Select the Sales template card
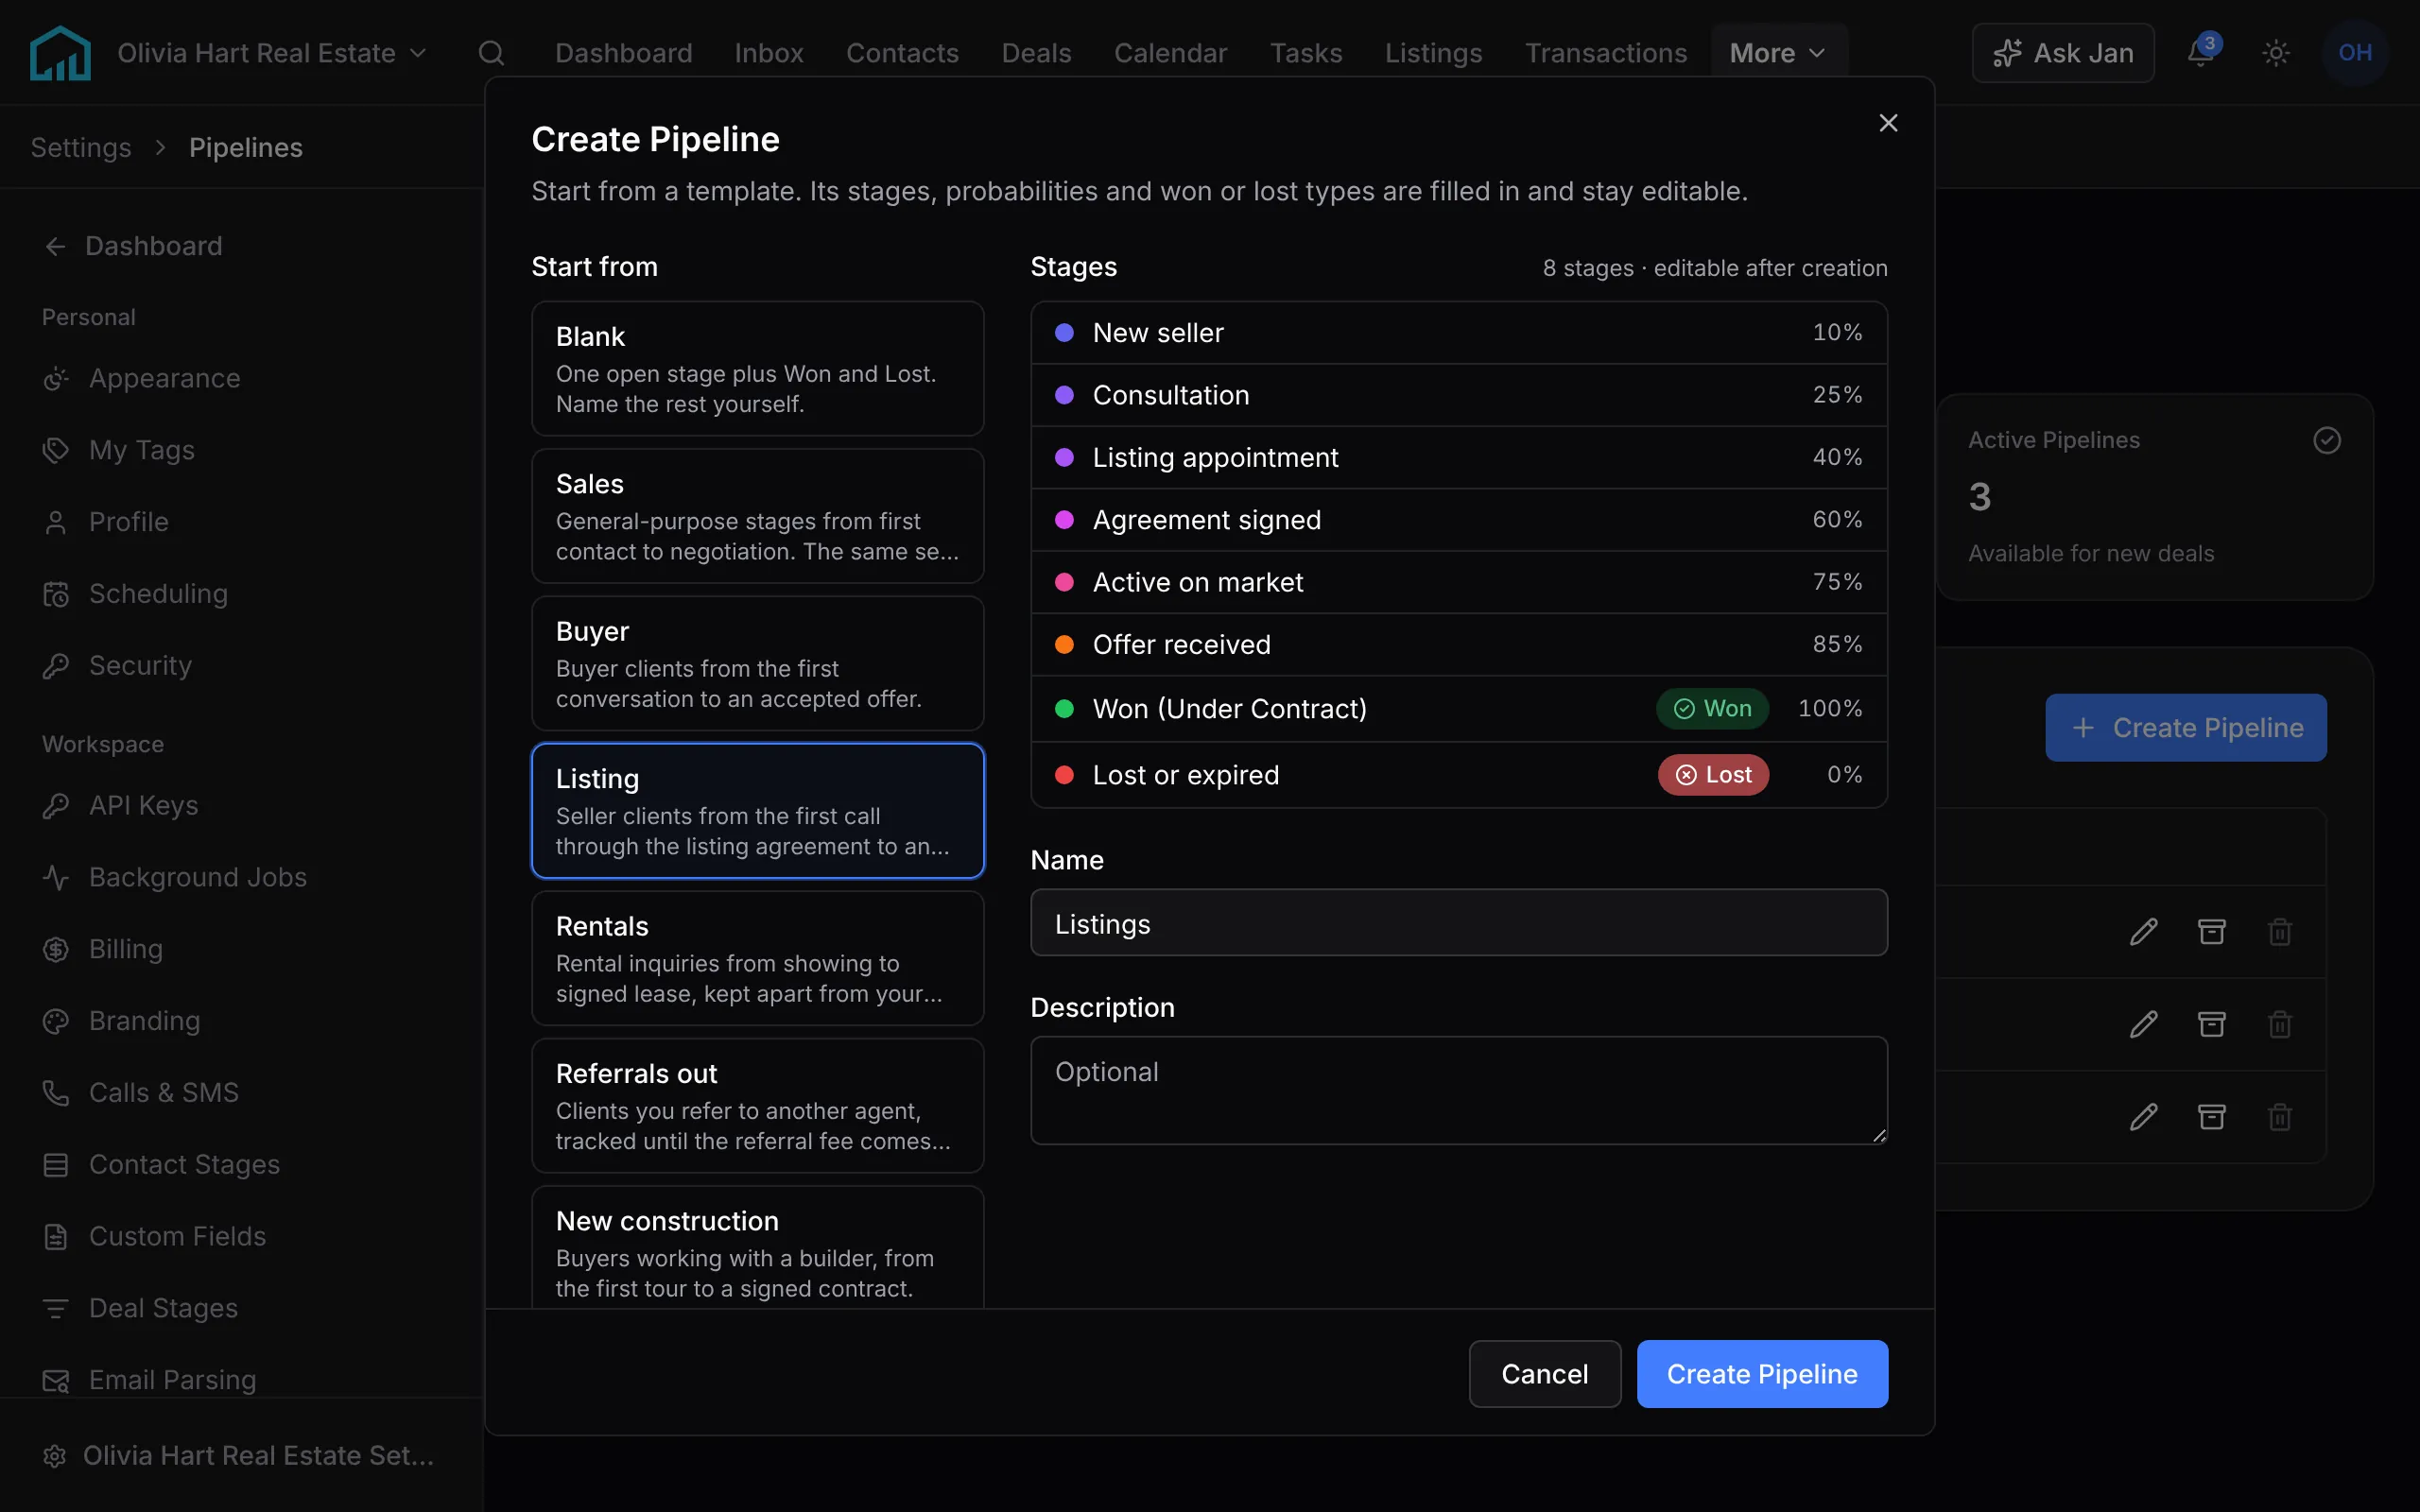 [x=758, y=516]
